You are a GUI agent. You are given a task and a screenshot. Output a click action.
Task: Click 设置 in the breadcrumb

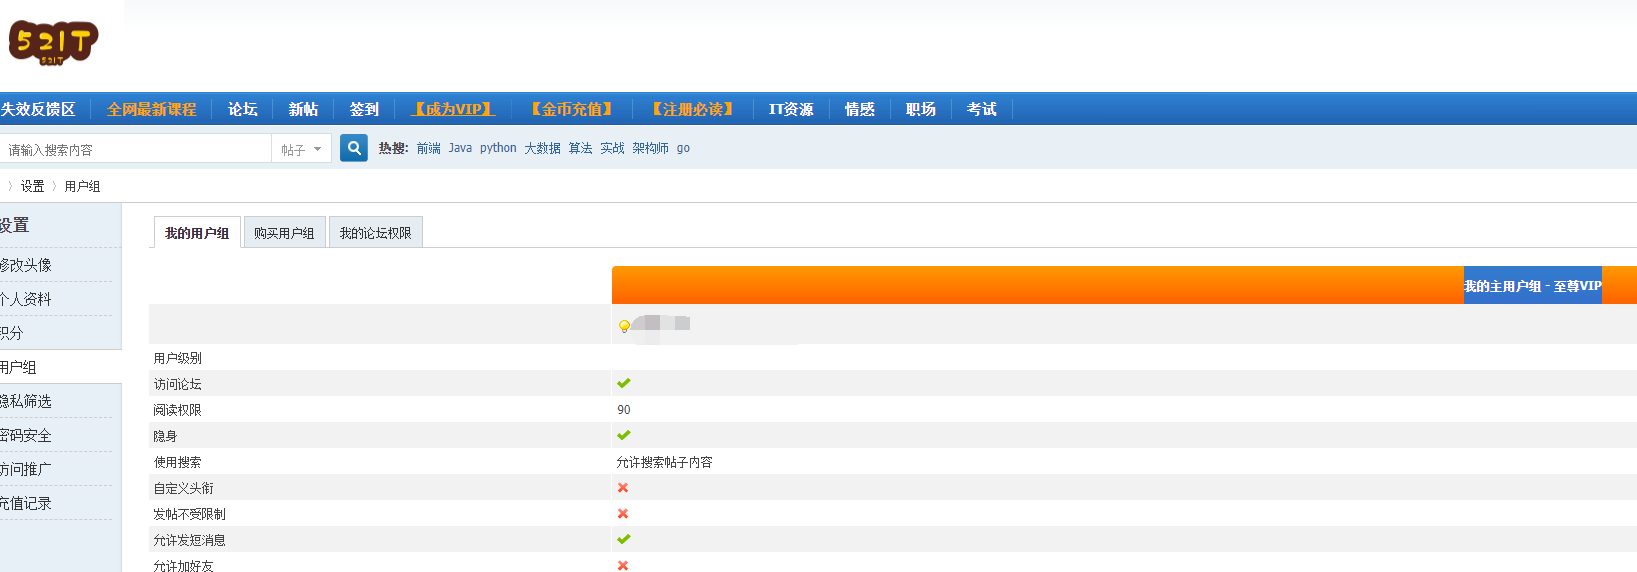tap(33, 186)
